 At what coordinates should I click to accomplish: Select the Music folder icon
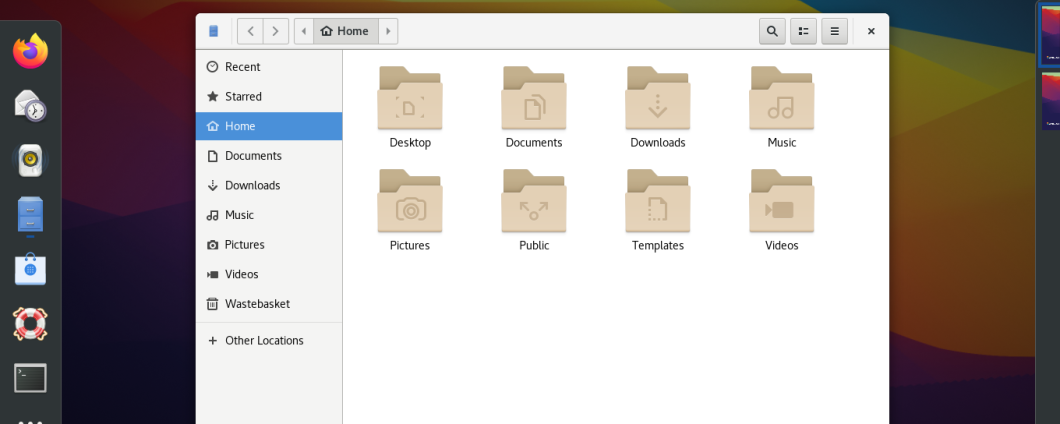tap(781, 99)
